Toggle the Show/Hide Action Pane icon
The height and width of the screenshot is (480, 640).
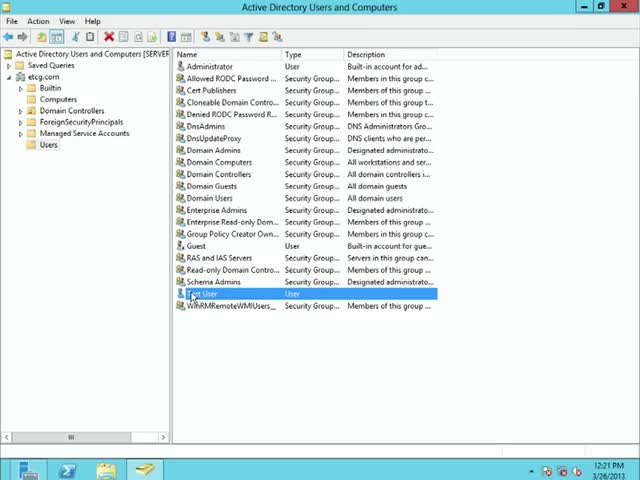point(186,37)
